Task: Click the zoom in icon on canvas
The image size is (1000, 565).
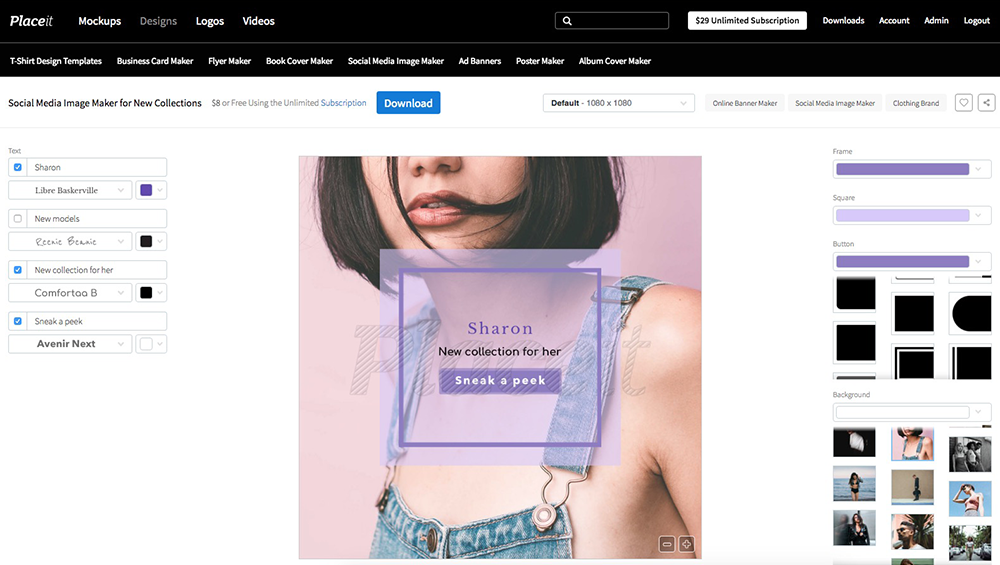Action: (686, 544)
